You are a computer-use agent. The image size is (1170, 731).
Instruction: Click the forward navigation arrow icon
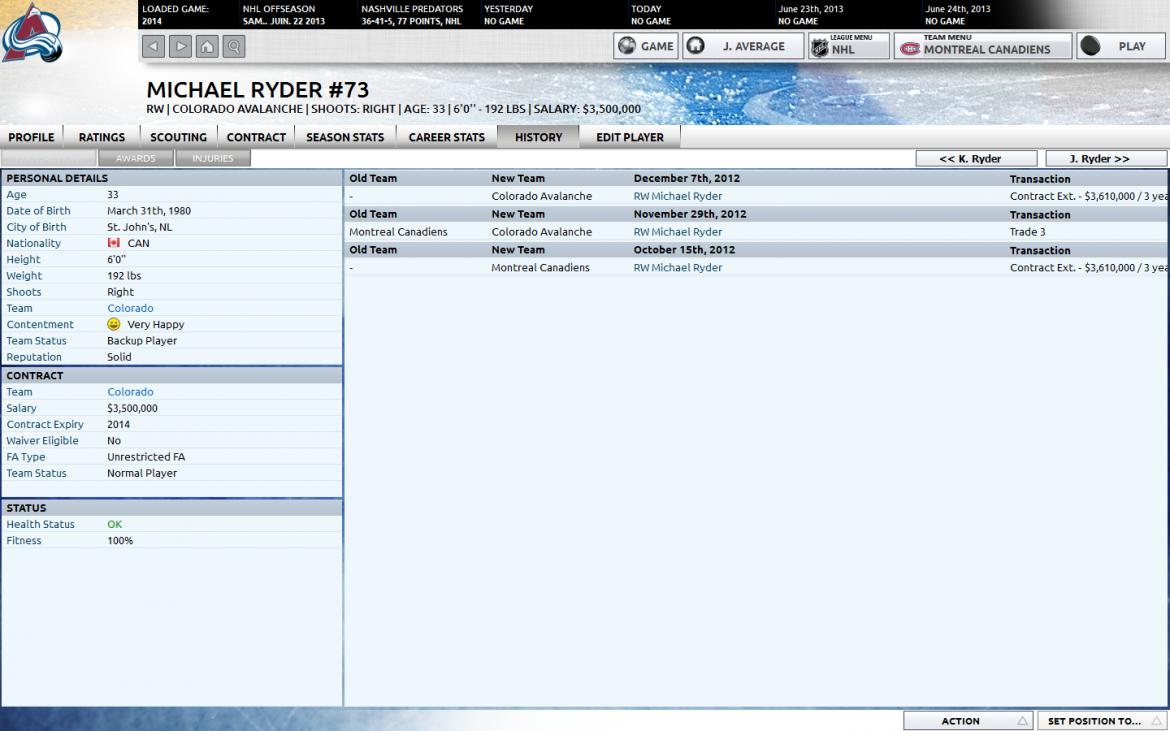point(180,46)
